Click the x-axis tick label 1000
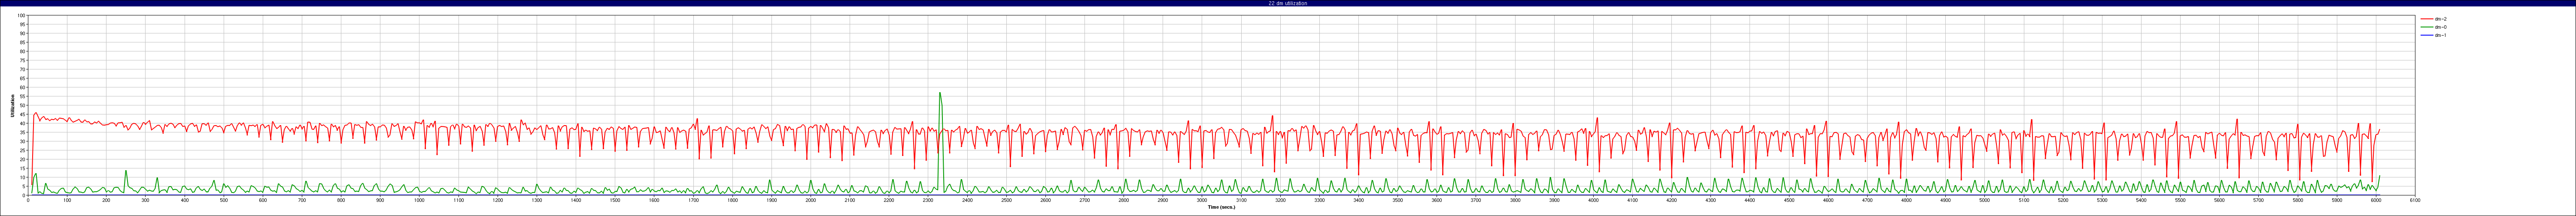This screenshot has height=216, width=2576. 419,200
